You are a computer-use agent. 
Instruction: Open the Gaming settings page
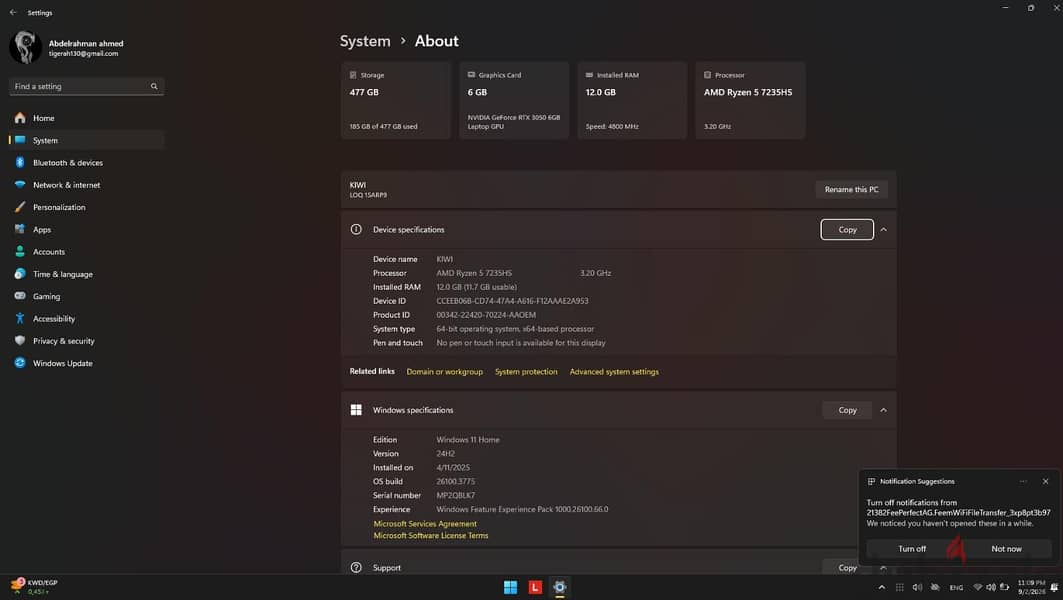pyautogui.click(x=86, y=296)
